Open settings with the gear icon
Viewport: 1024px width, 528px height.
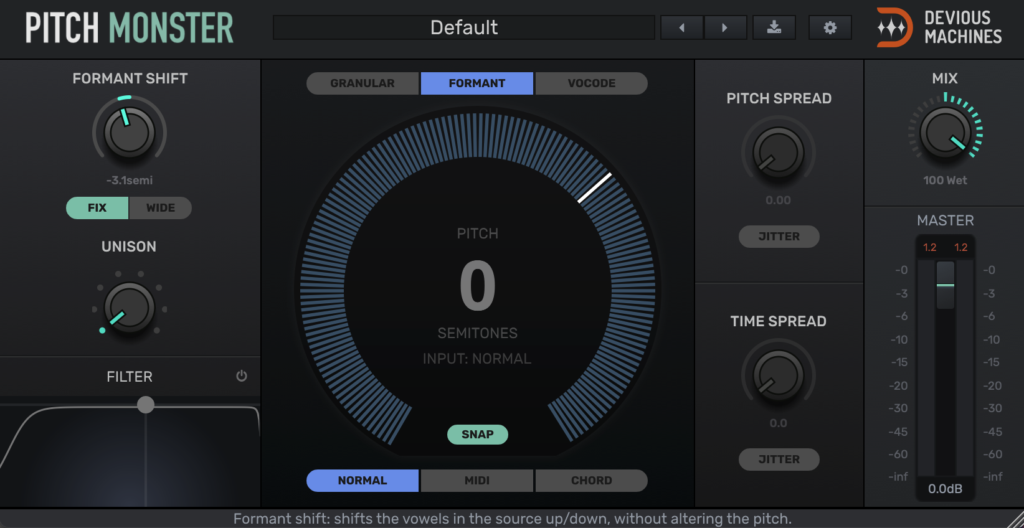(829, 28)
